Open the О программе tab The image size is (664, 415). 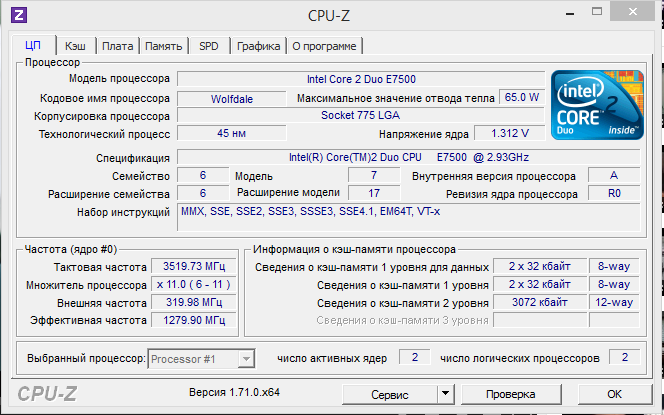[x=324, y=46]
